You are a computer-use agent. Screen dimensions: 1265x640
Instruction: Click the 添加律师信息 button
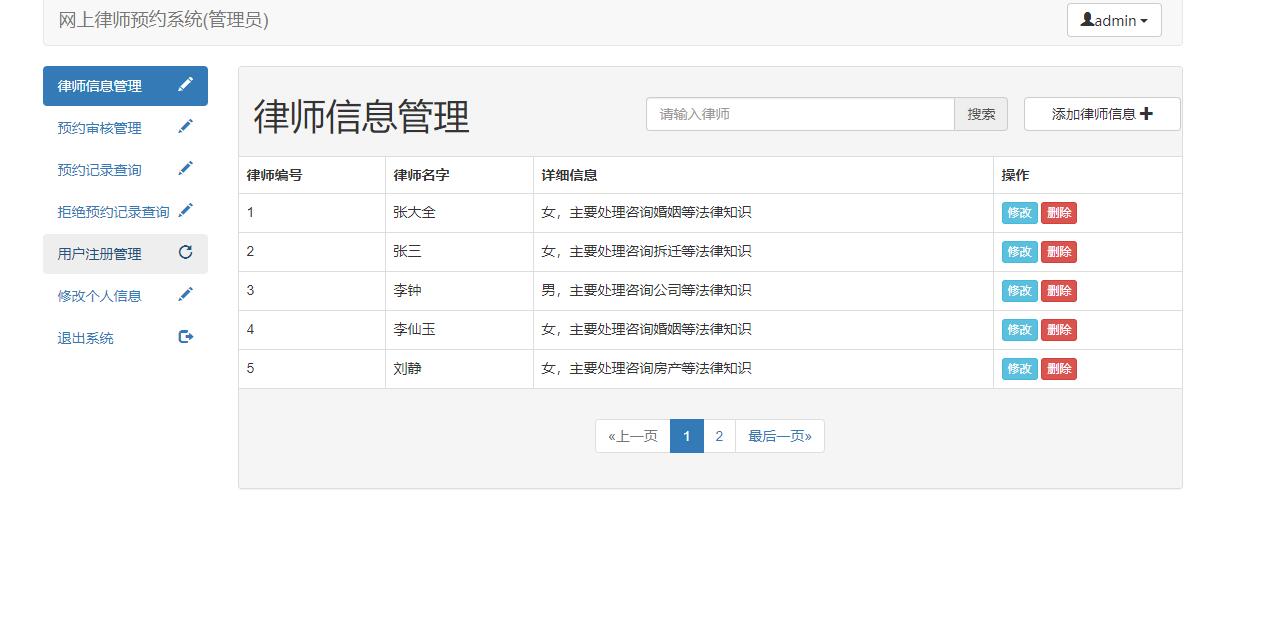pos(1101,114)
